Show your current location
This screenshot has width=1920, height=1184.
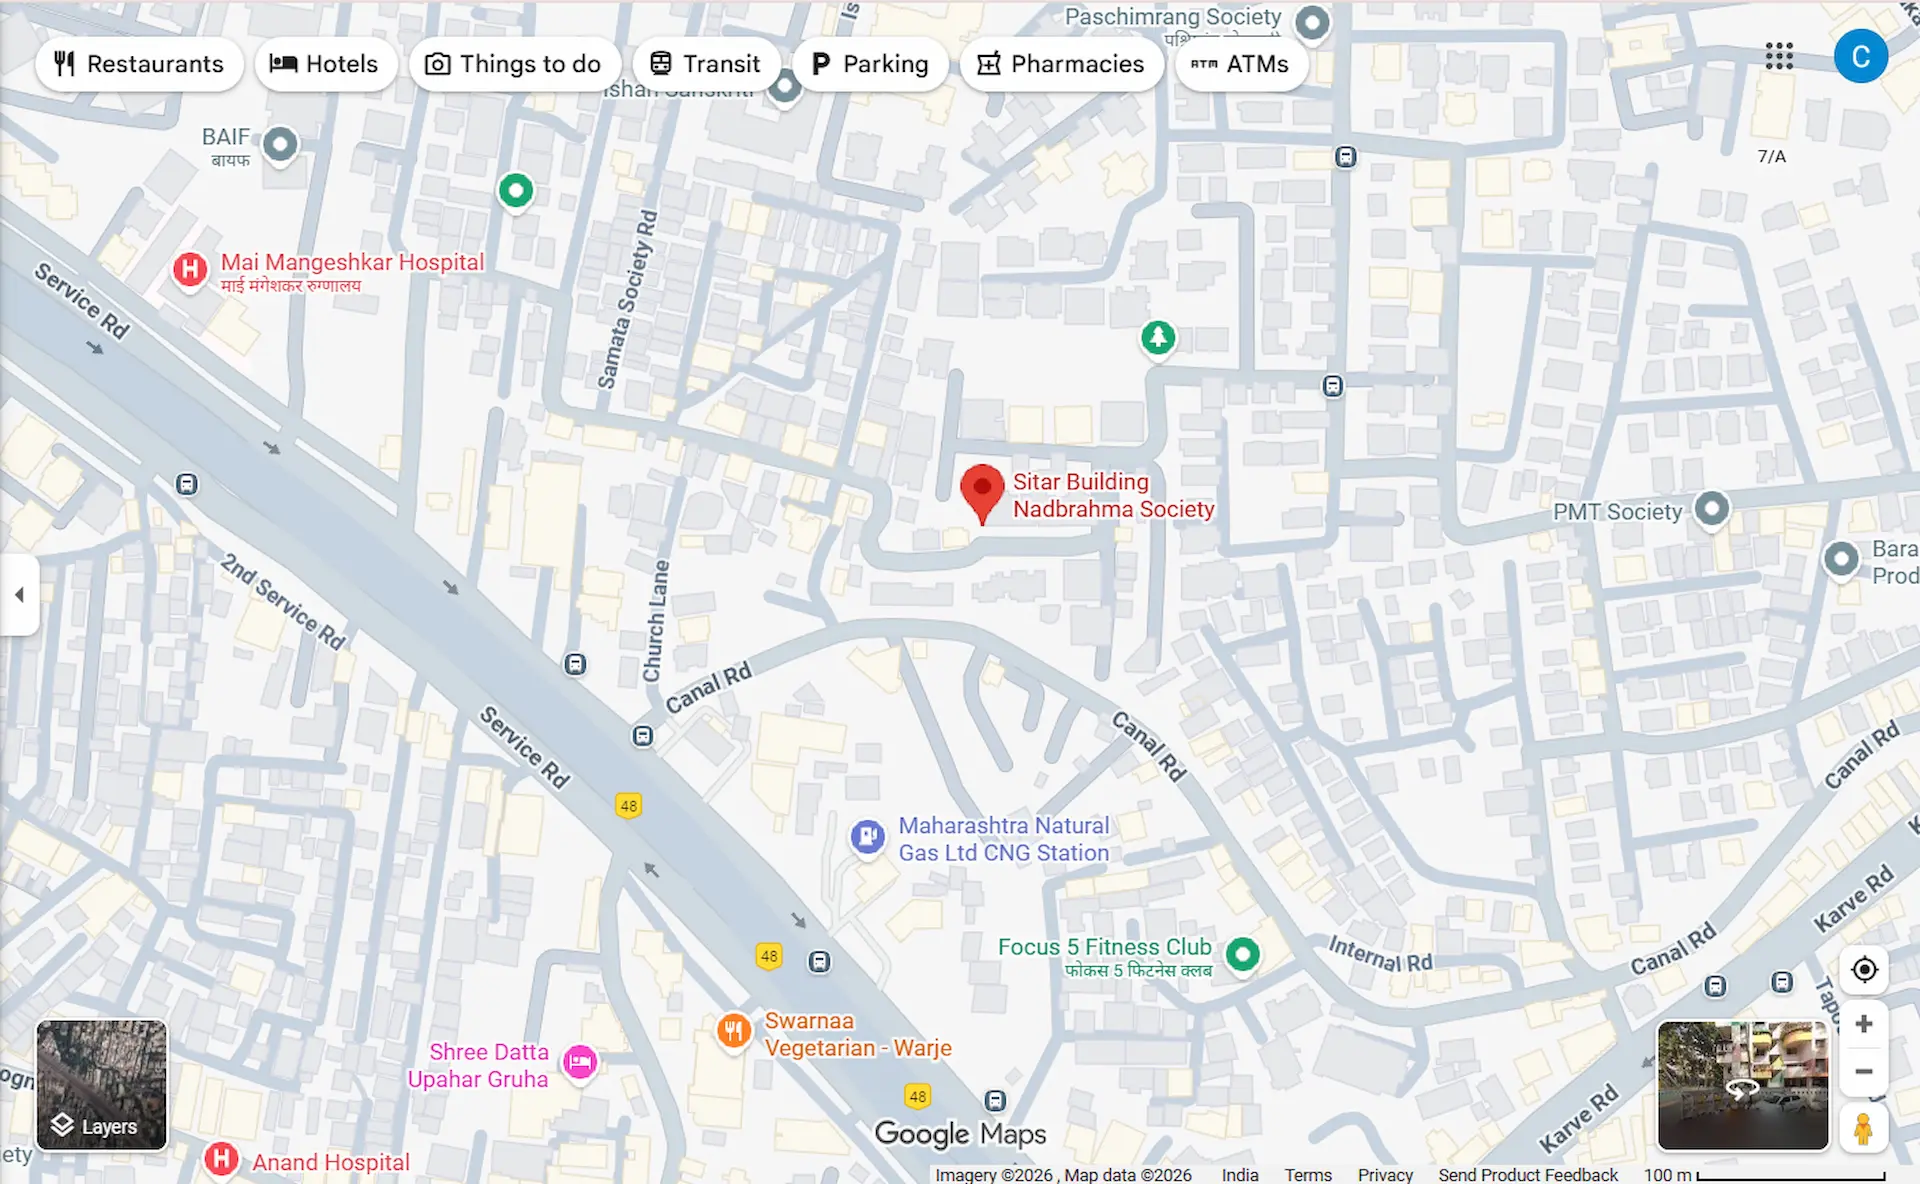(x=1864, y=969)
